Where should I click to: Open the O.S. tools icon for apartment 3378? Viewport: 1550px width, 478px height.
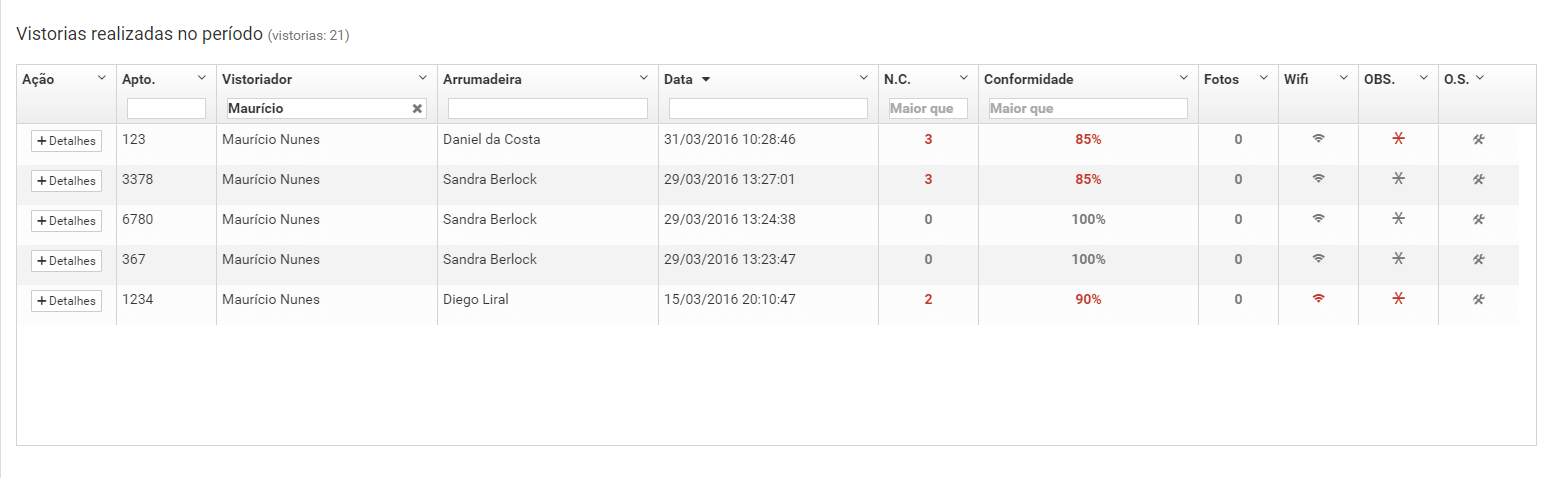pyautogui.click(x=1478, y=179)
